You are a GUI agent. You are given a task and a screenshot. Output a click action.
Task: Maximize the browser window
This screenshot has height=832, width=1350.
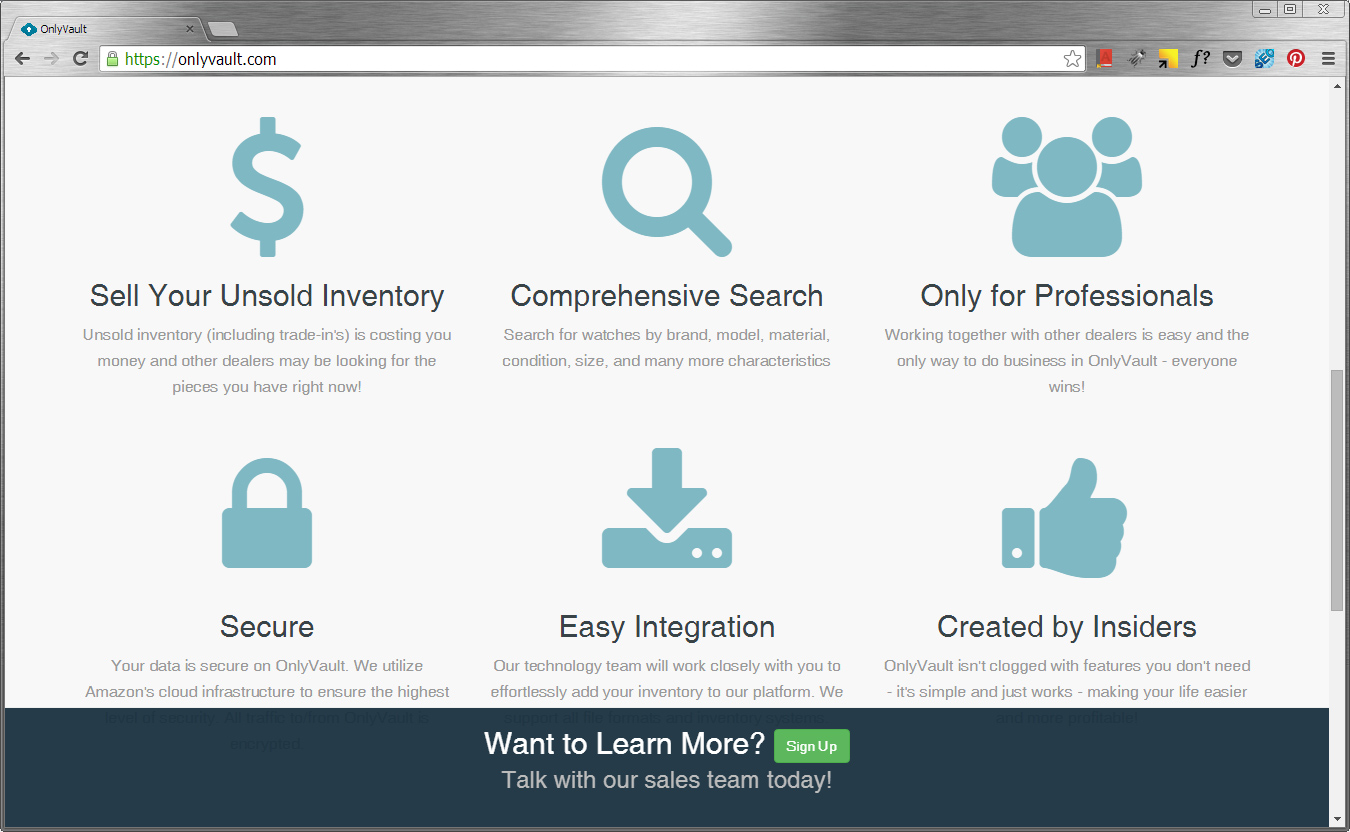click(x=1290, y=9)
